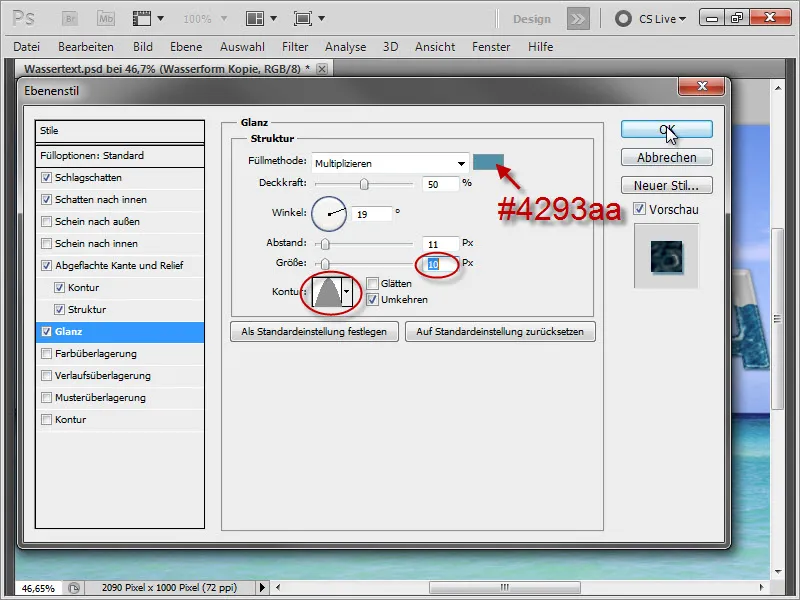The width and height of the screenshot is (800, 600).
Task: Open Mini Bridge with the Mb icon
Action: click(x=106, y=19)
